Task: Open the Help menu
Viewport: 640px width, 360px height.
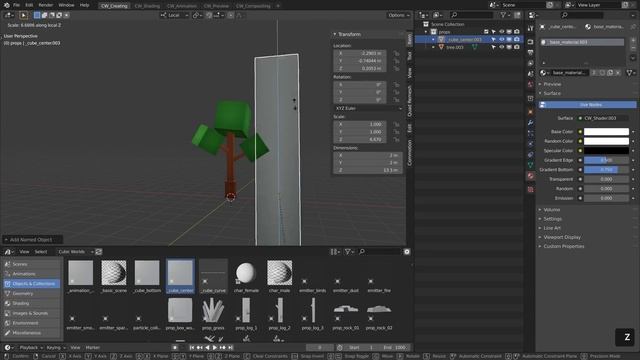Action: click(84, 5)
